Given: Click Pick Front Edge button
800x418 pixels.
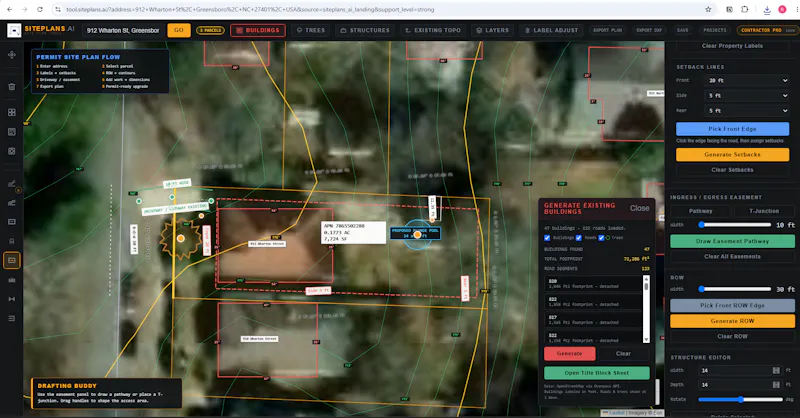Looking at the screenshot, I should point(732,129).
